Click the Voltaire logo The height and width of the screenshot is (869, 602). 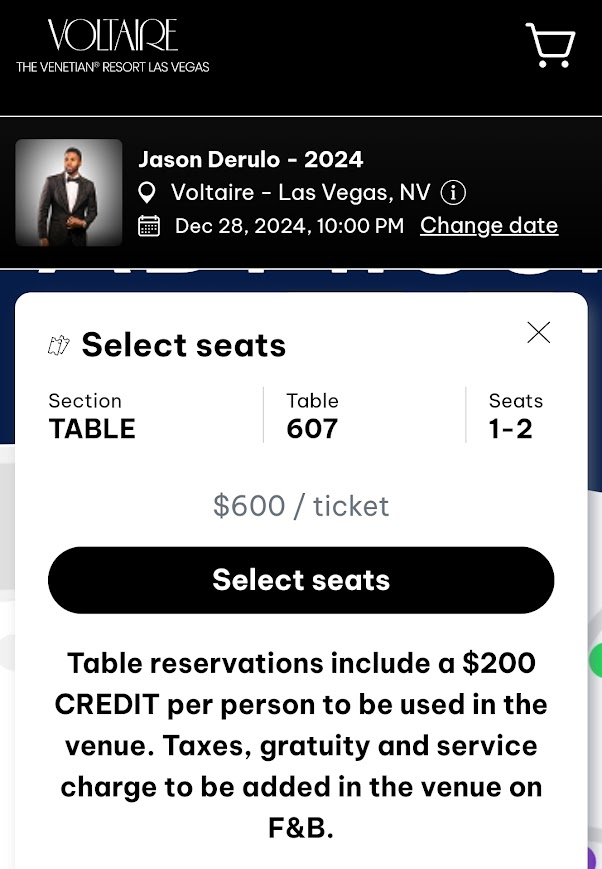tap(112, 47)
